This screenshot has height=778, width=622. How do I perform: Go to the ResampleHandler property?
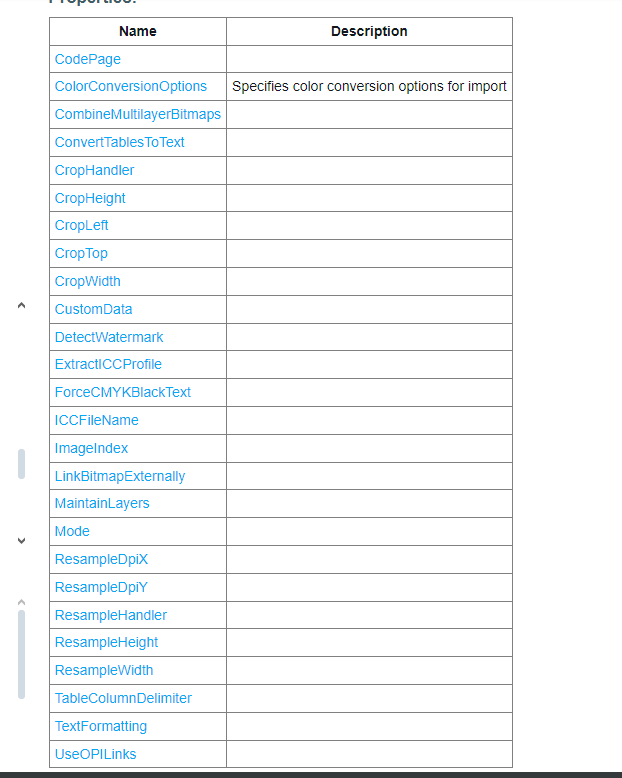click(111, 615)
